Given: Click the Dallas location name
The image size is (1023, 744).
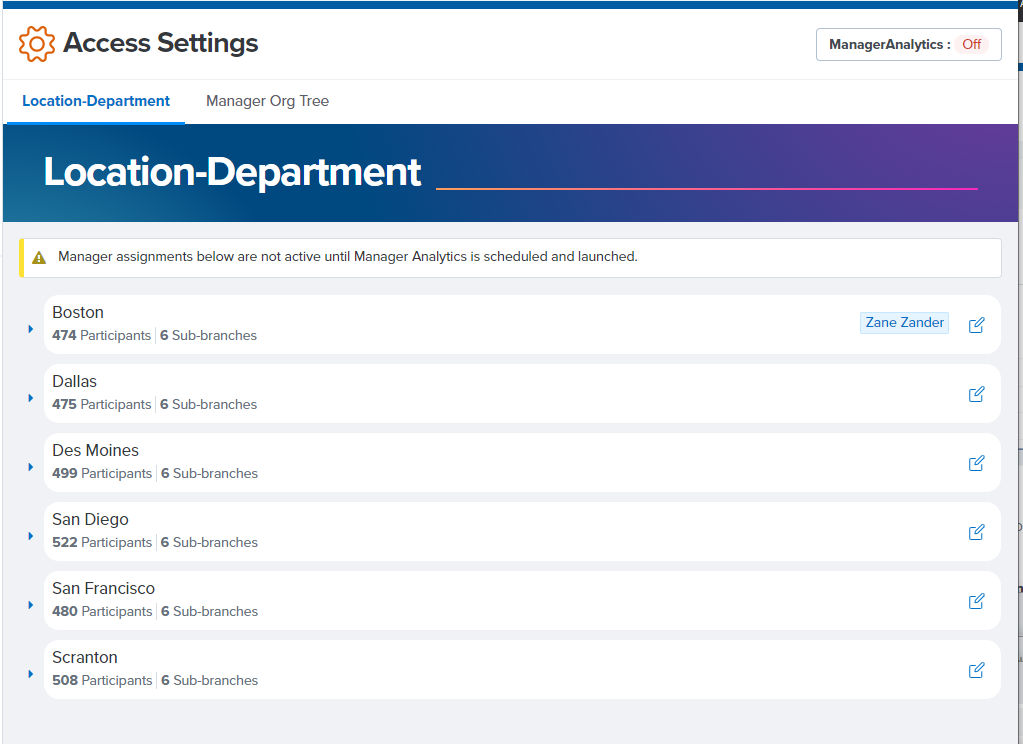Looking at the screenshot, I should (74, 382).
